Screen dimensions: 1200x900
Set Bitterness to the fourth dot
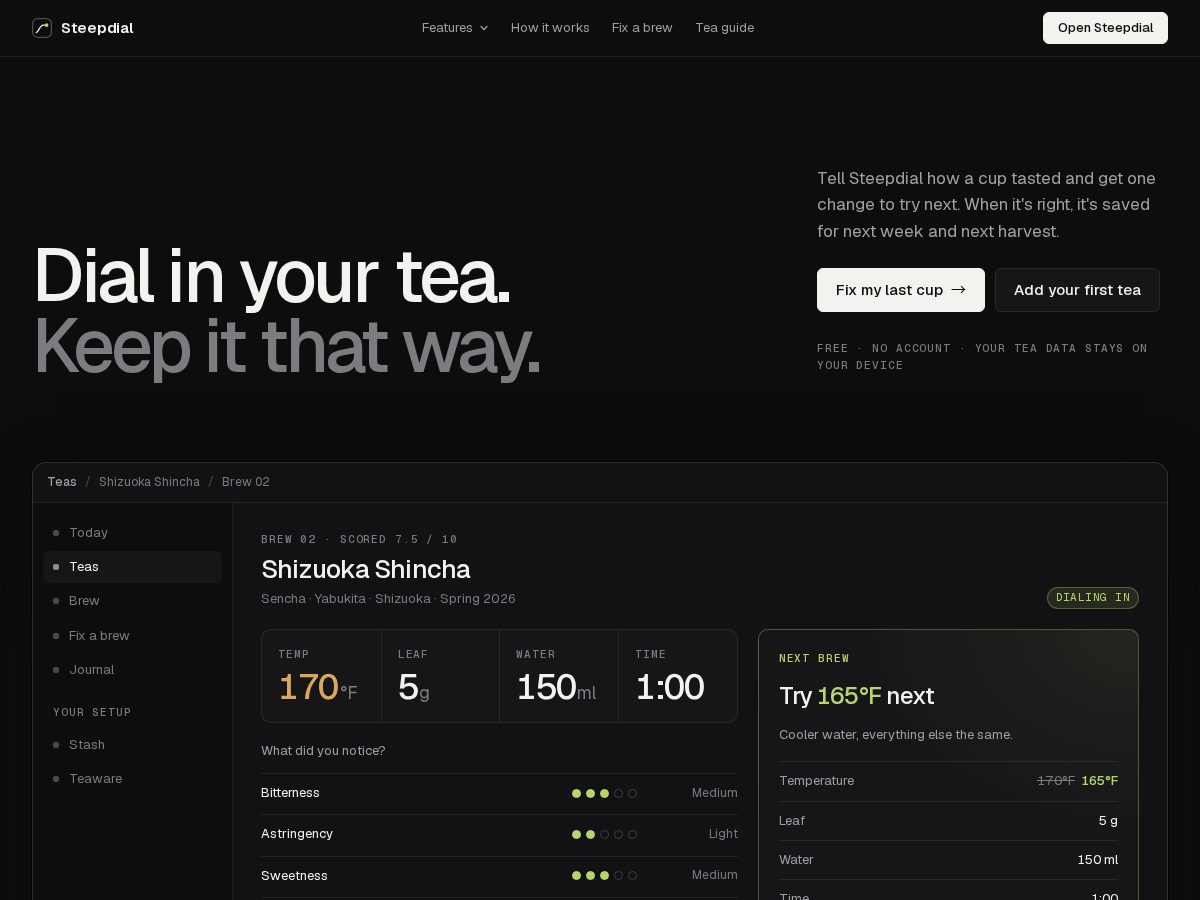tap(618, 794)
